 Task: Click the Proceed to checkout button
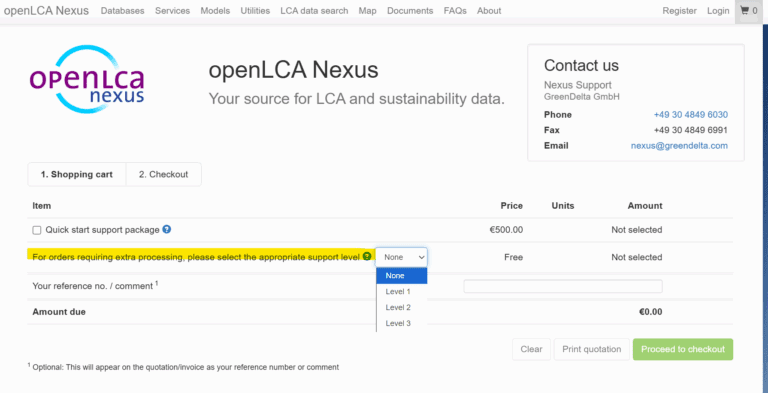683,349
